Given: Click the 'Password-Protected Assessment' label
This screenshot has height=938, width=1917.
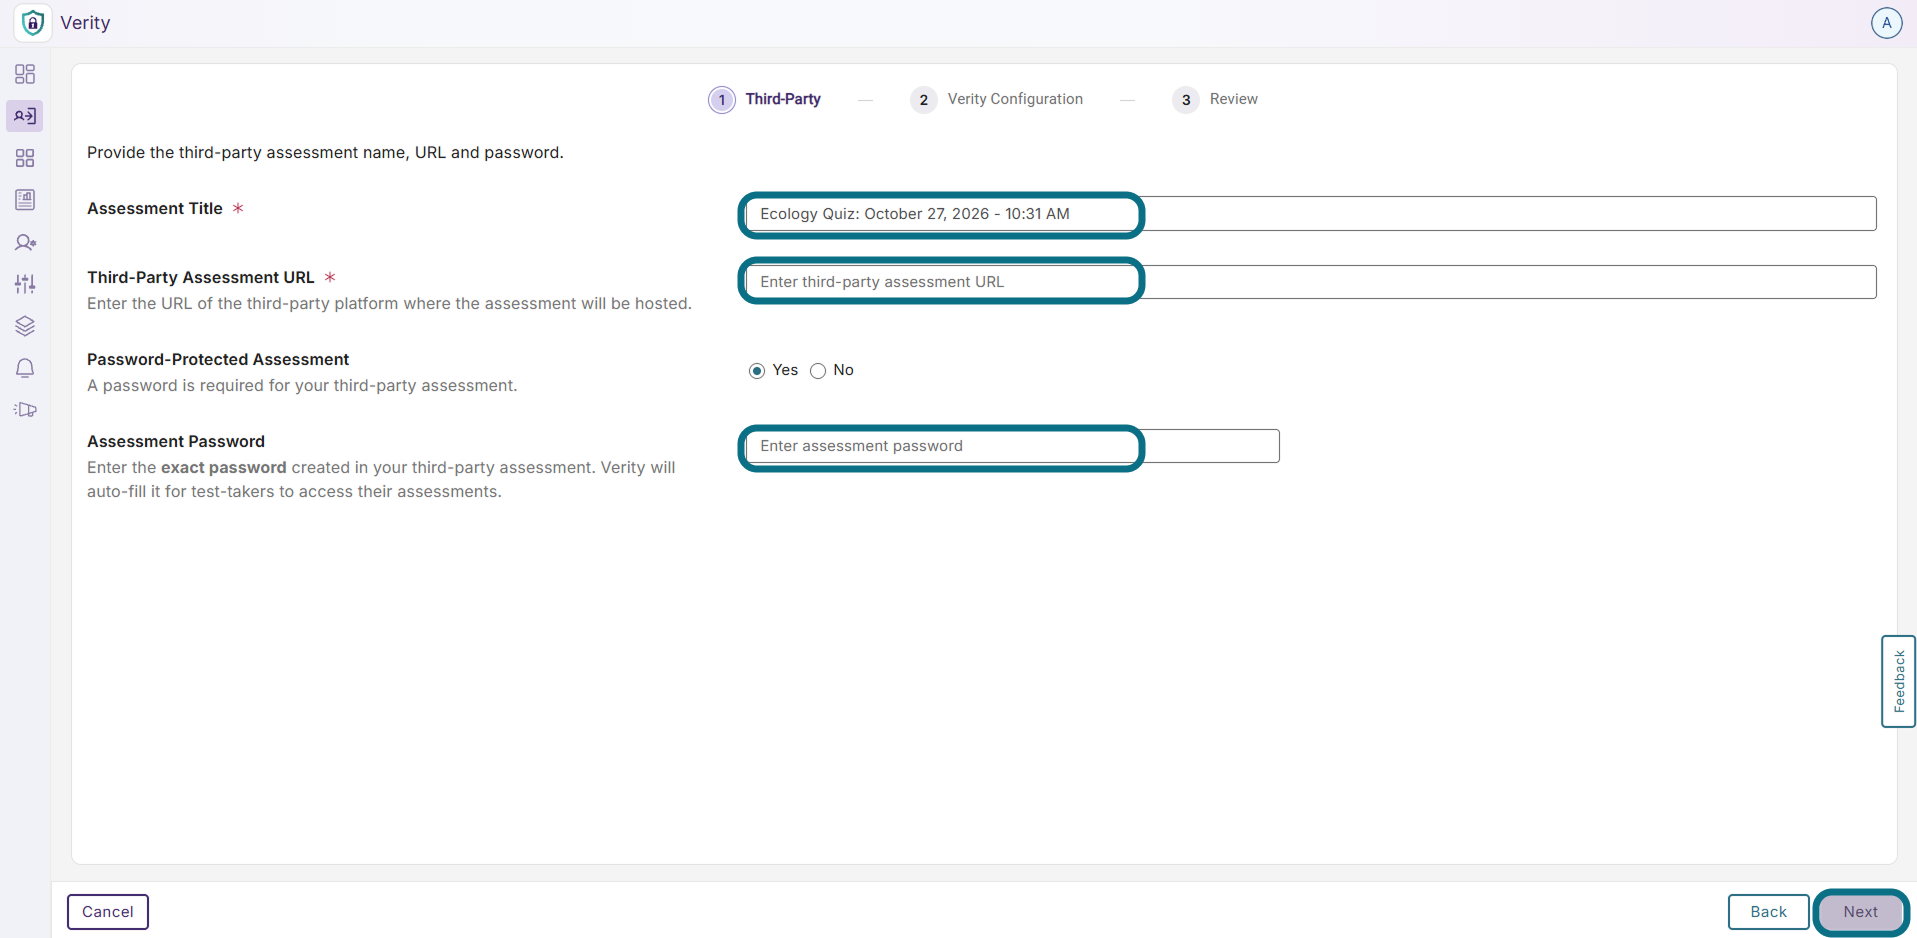Looking at the screenshot, I should click(x=218, y=359).
